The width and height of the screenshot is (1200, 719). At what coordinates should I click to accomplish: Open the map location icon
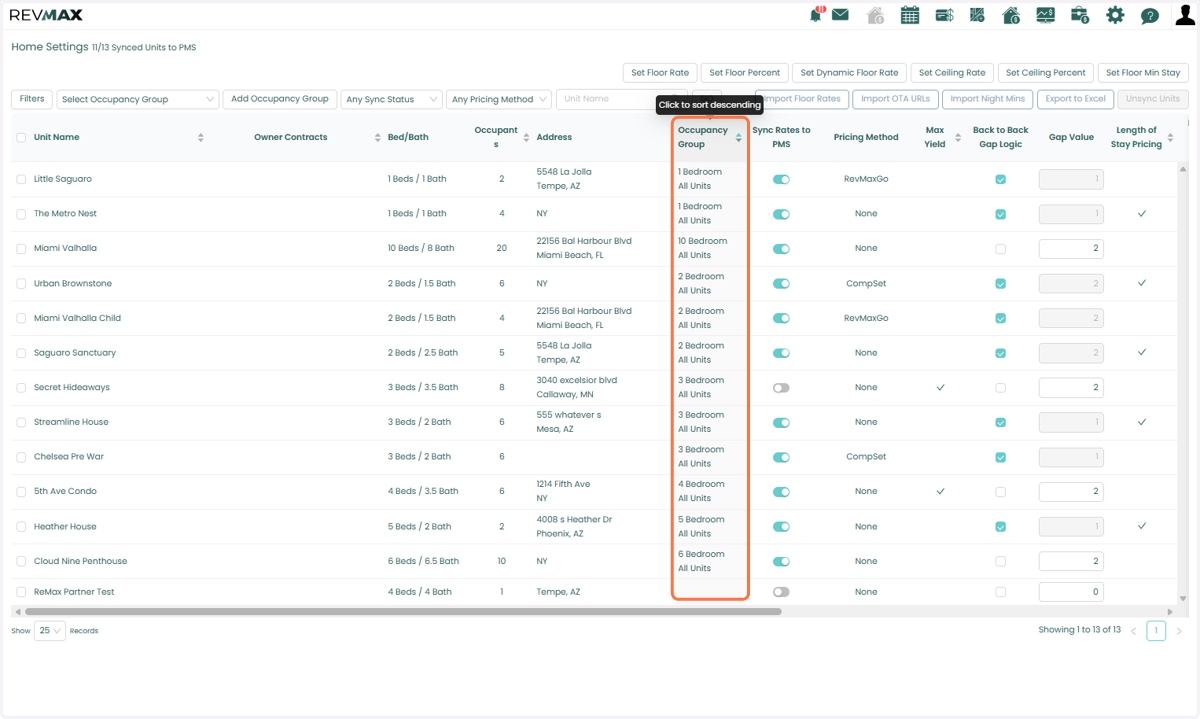point(978,15)
